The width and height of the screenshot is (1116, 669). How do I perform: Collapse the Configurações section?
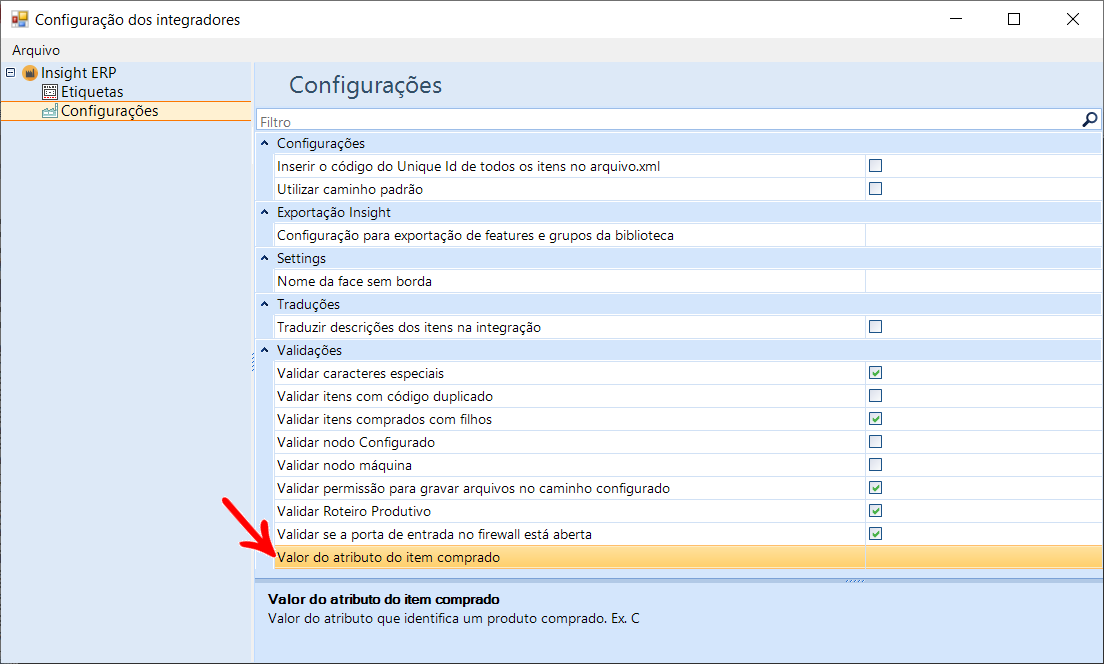(265, 143)
